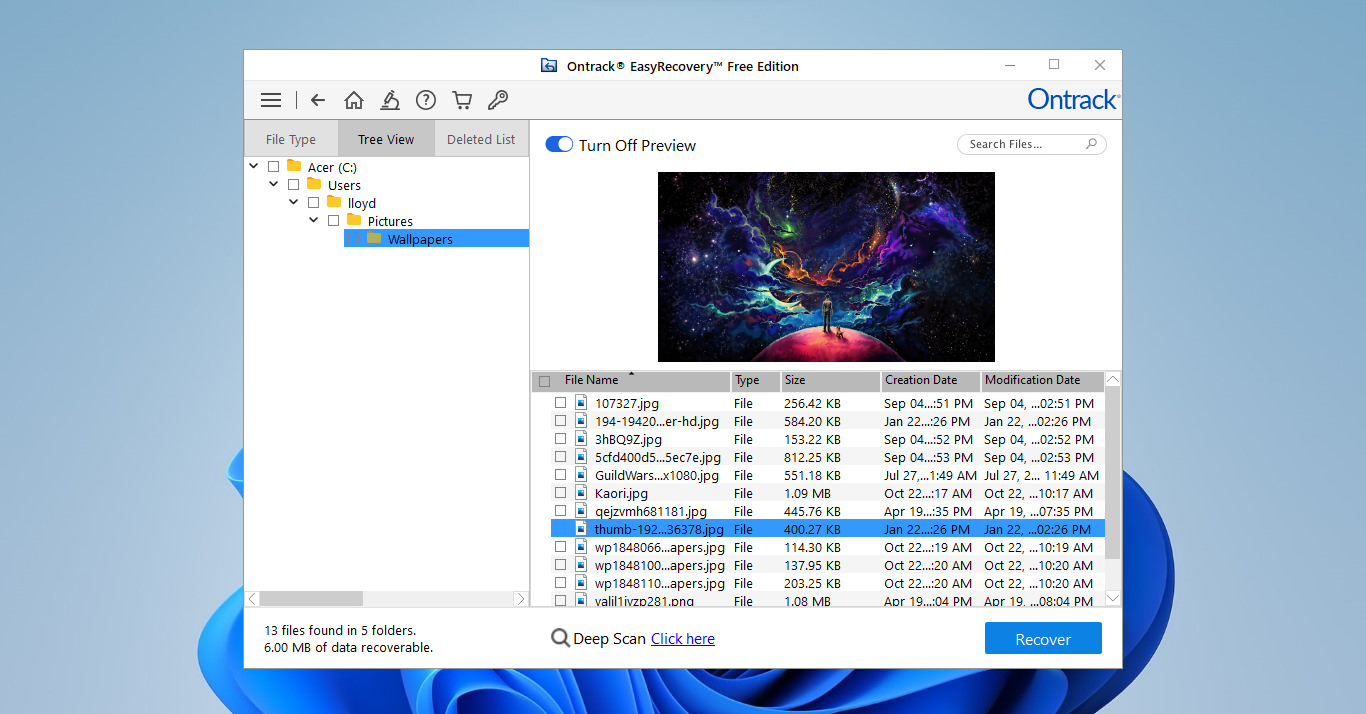Sort by Type column header
The image size is (1366, 714).
[756, 381]
